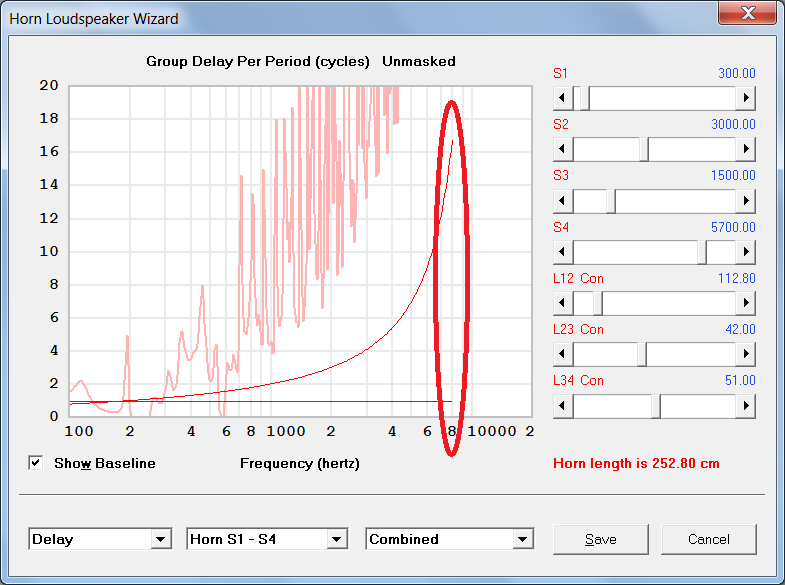Click the L34 value 51.00
The height and width of the screenshot is (585, 785).
point(740,380)
